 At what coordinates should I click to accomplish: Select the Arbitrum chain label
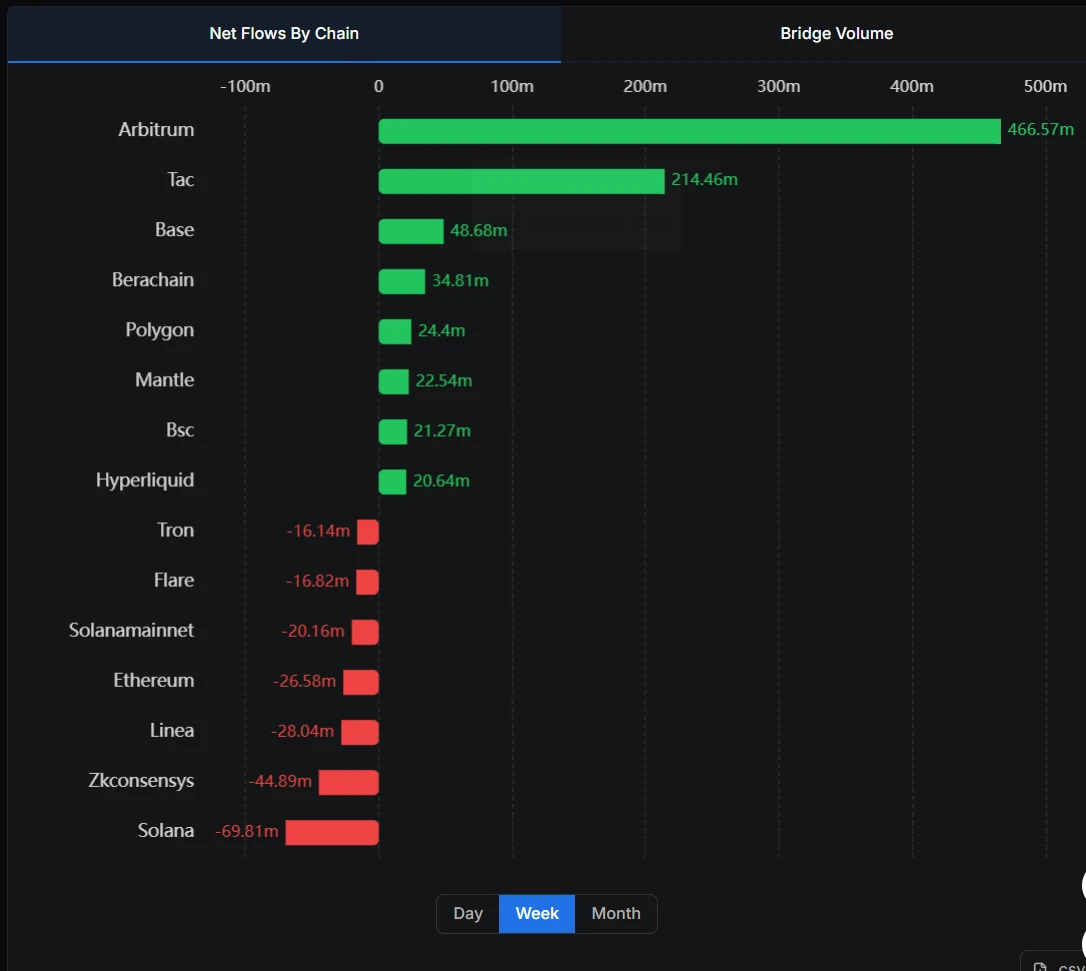[x=156, y=129]
